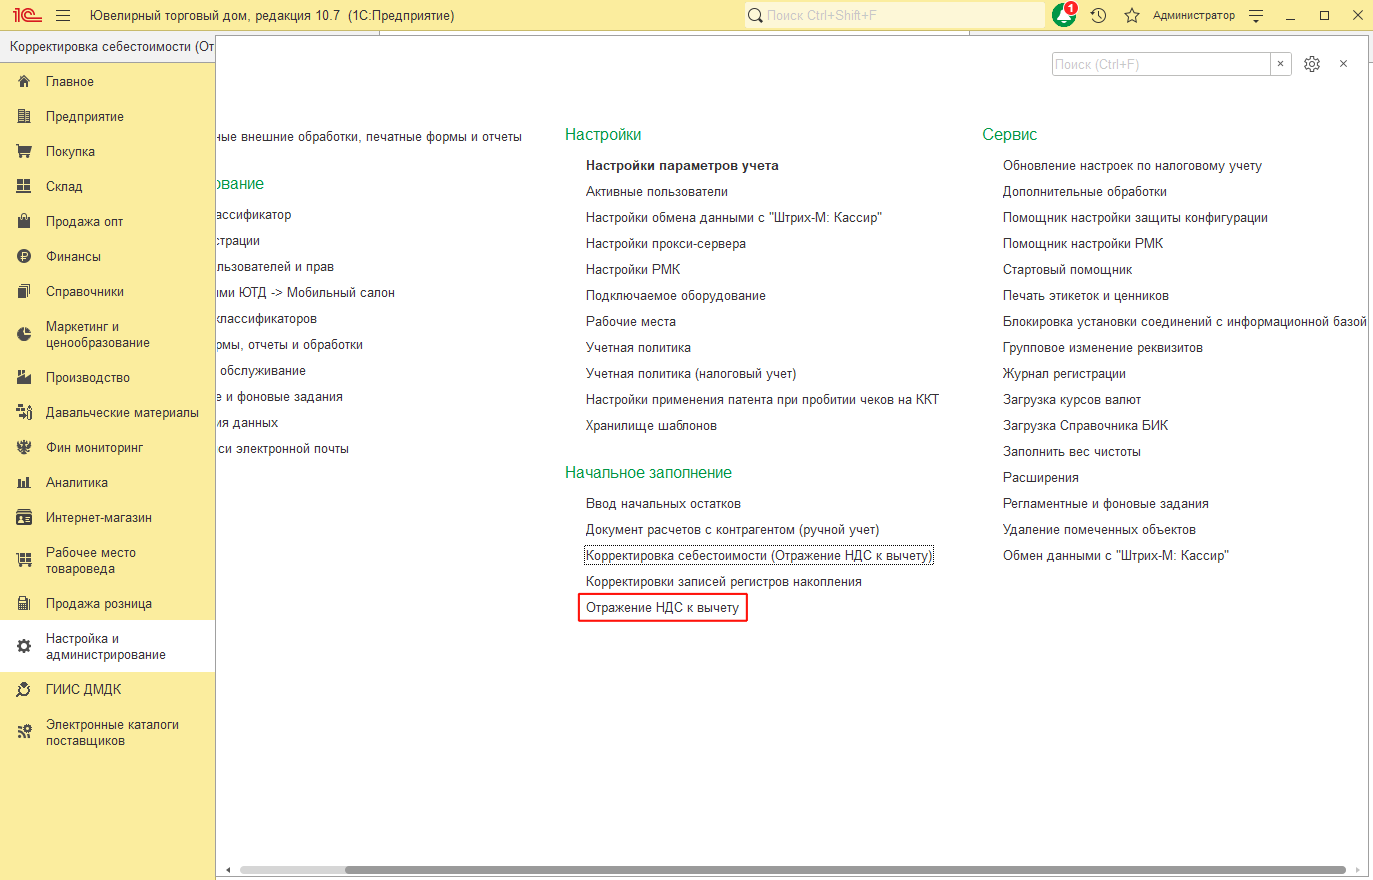The width and height of the screenshot is (1373, 880).
Task: Clear the menu search field
Action: click(x=1280, y=64)
